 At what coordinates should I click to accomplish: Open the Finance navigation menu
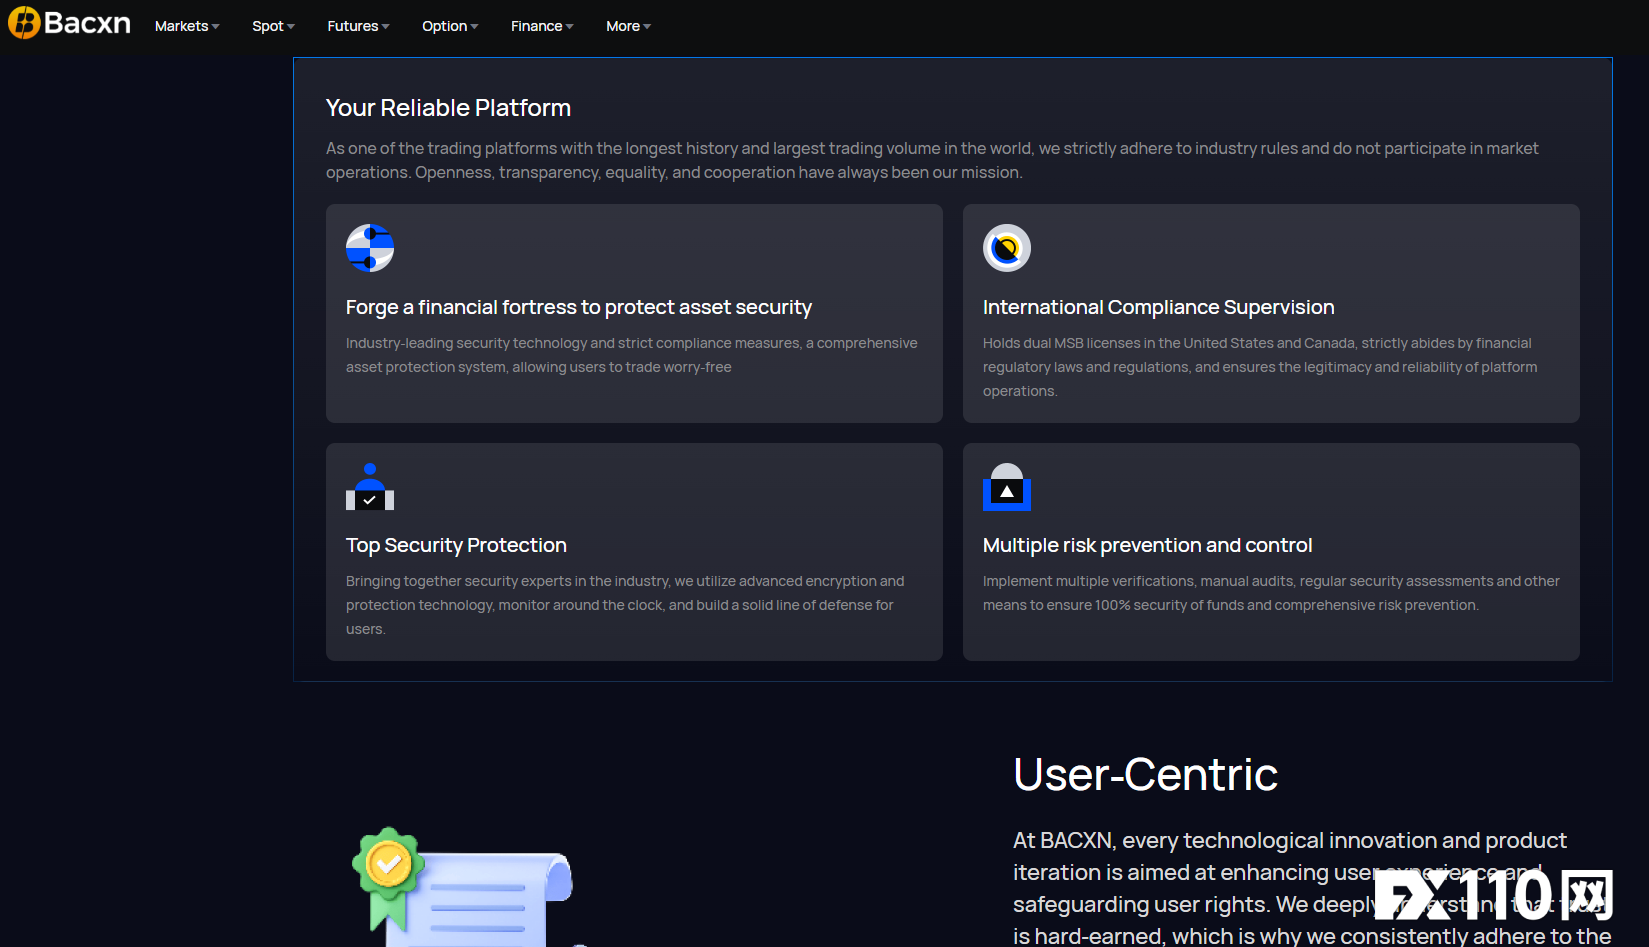click(x=542, y=26)
